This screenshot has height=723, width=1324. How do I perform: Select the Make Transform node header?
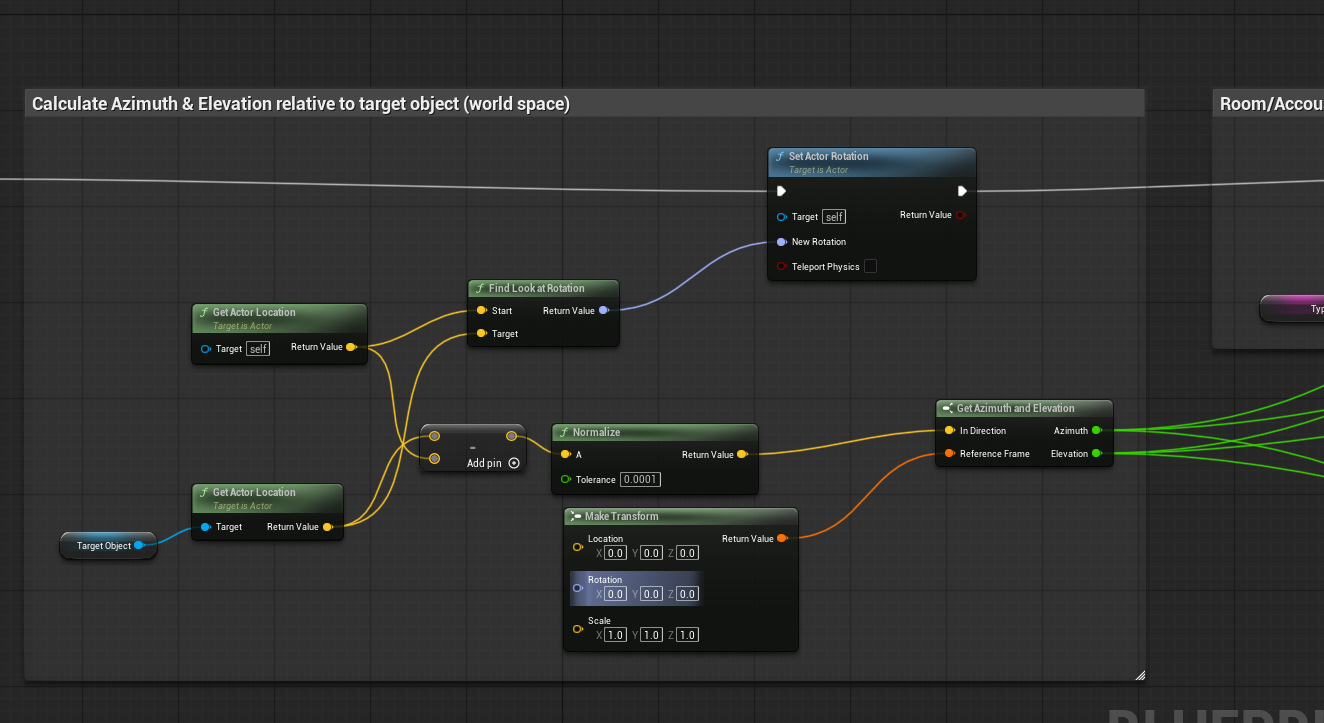[x=681, y=516]
